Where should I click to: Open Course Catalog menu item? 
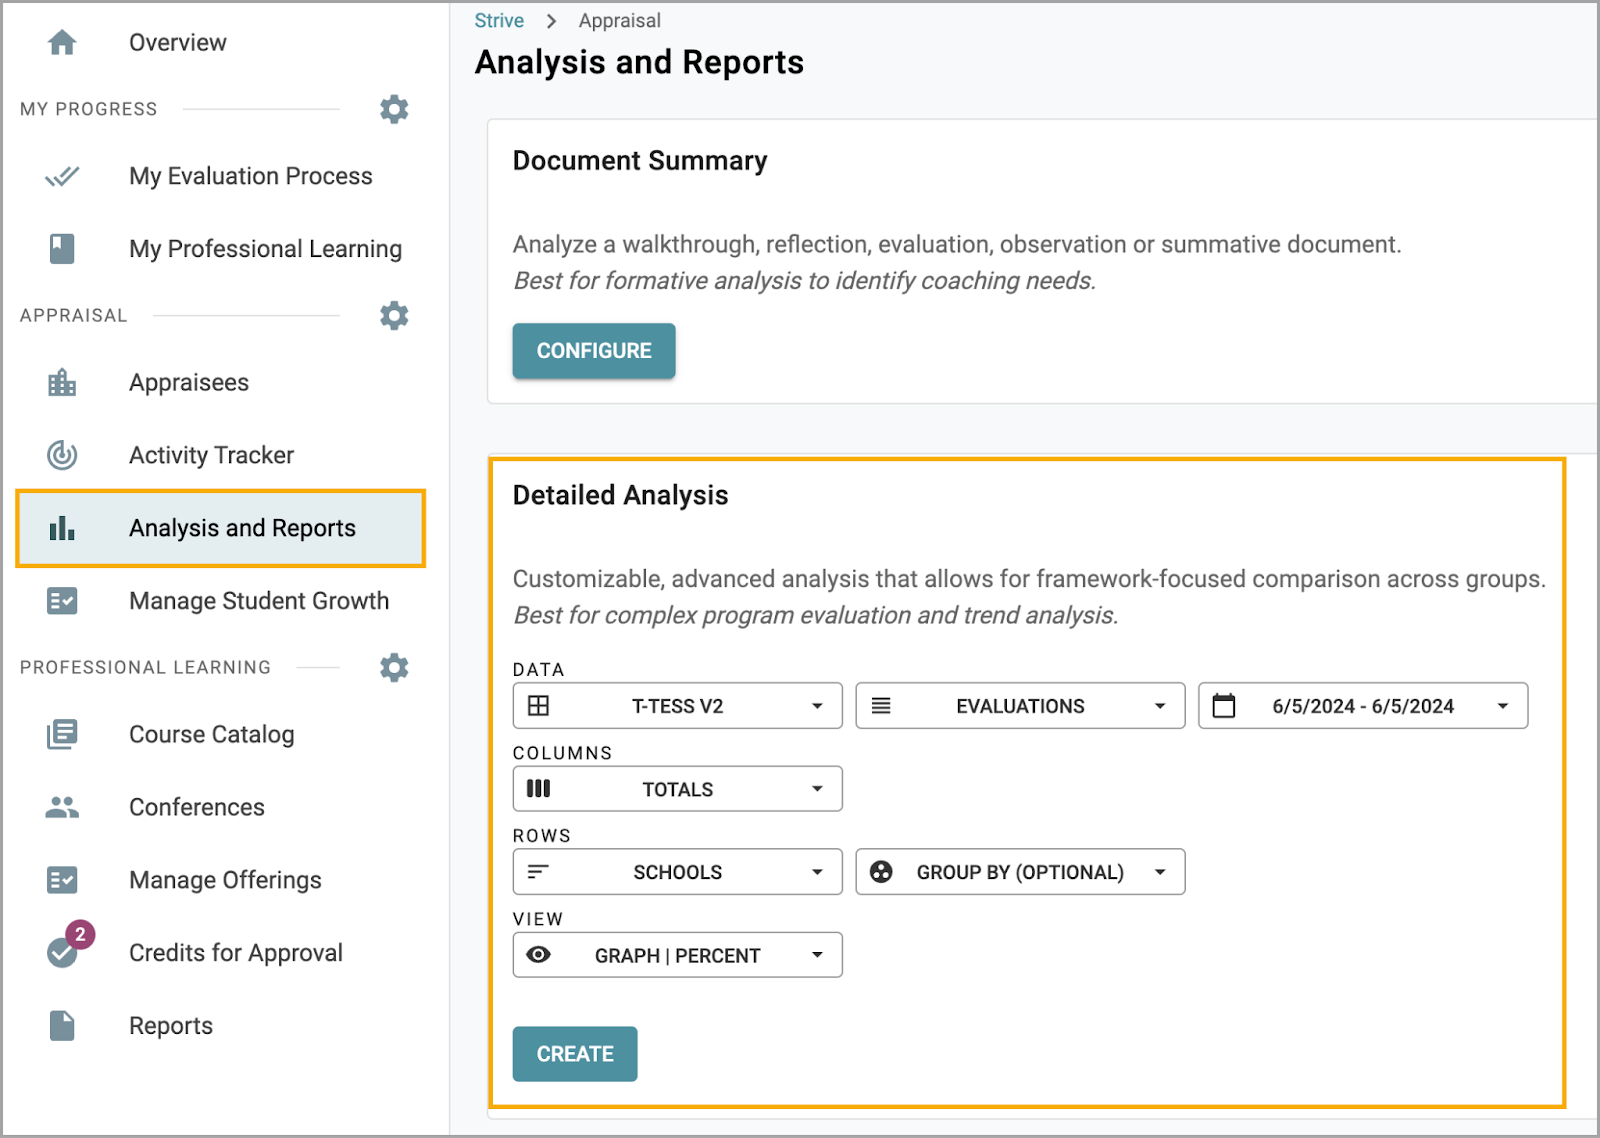(212, 734)
